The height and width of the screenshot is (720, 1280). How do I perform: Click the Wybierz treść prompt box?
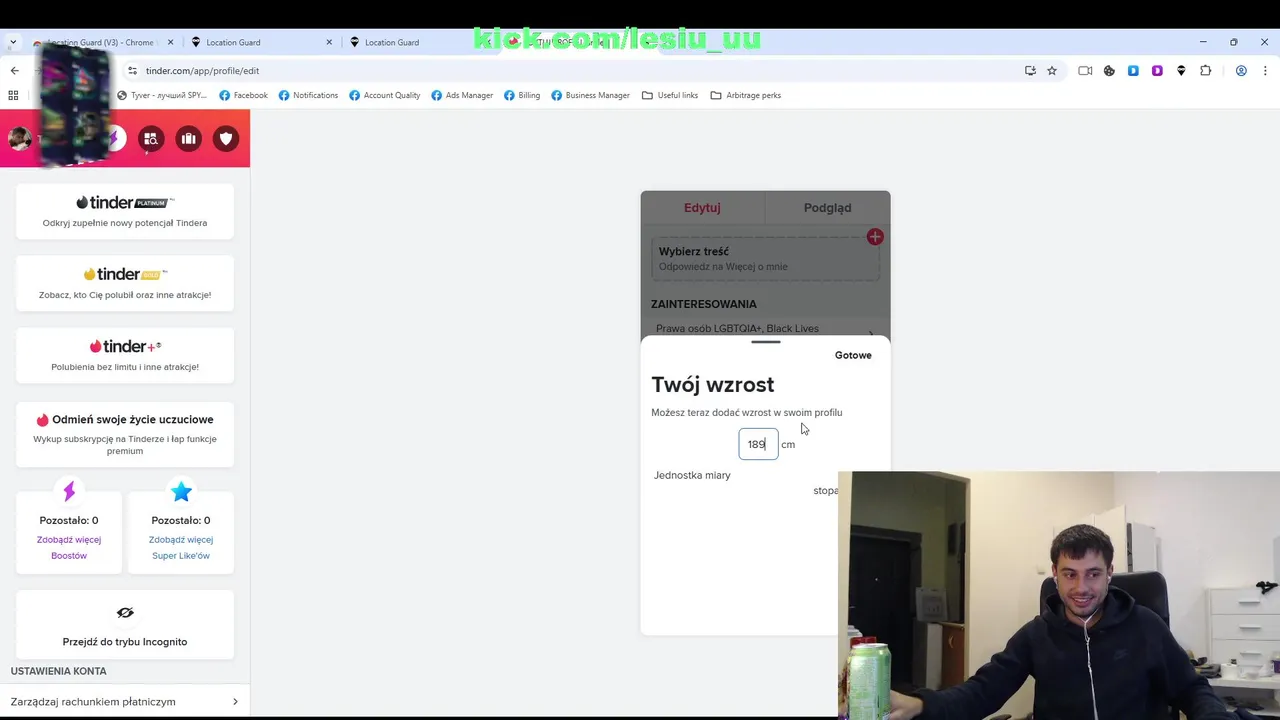pyautogui.click(x=765, y=258)
